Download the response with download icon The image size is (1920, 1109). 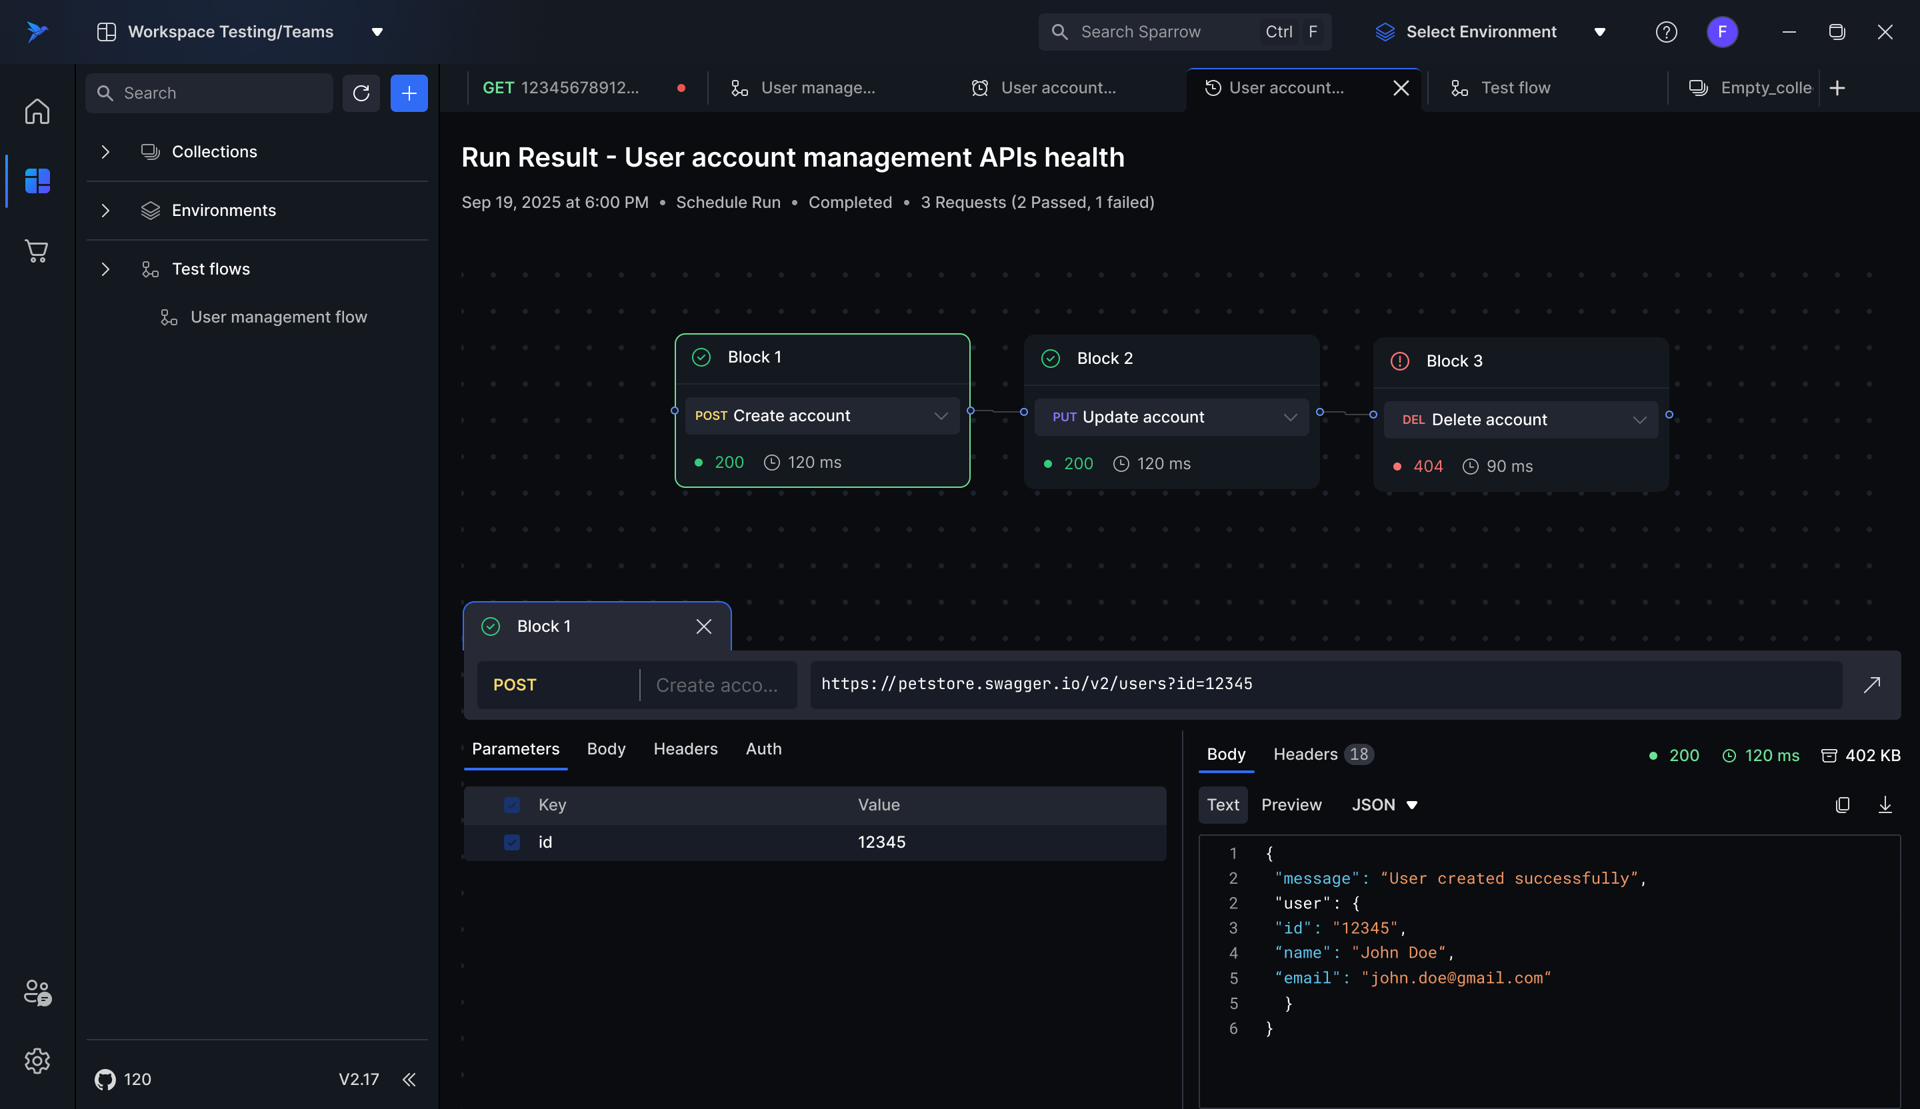tap(1885, 805)
